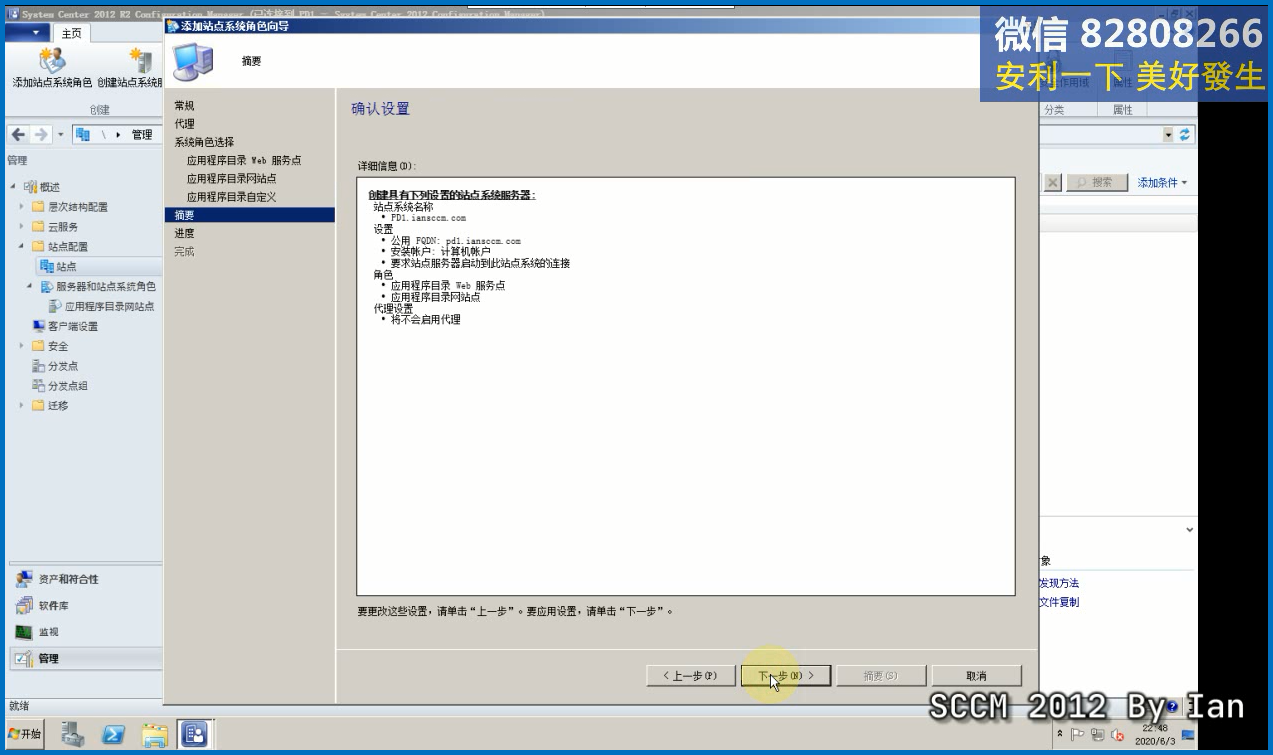The width and height of the screenshot is (1273, 755).
Task: Click the 下一步 (Next) button
Action: [x=786, y=676]
